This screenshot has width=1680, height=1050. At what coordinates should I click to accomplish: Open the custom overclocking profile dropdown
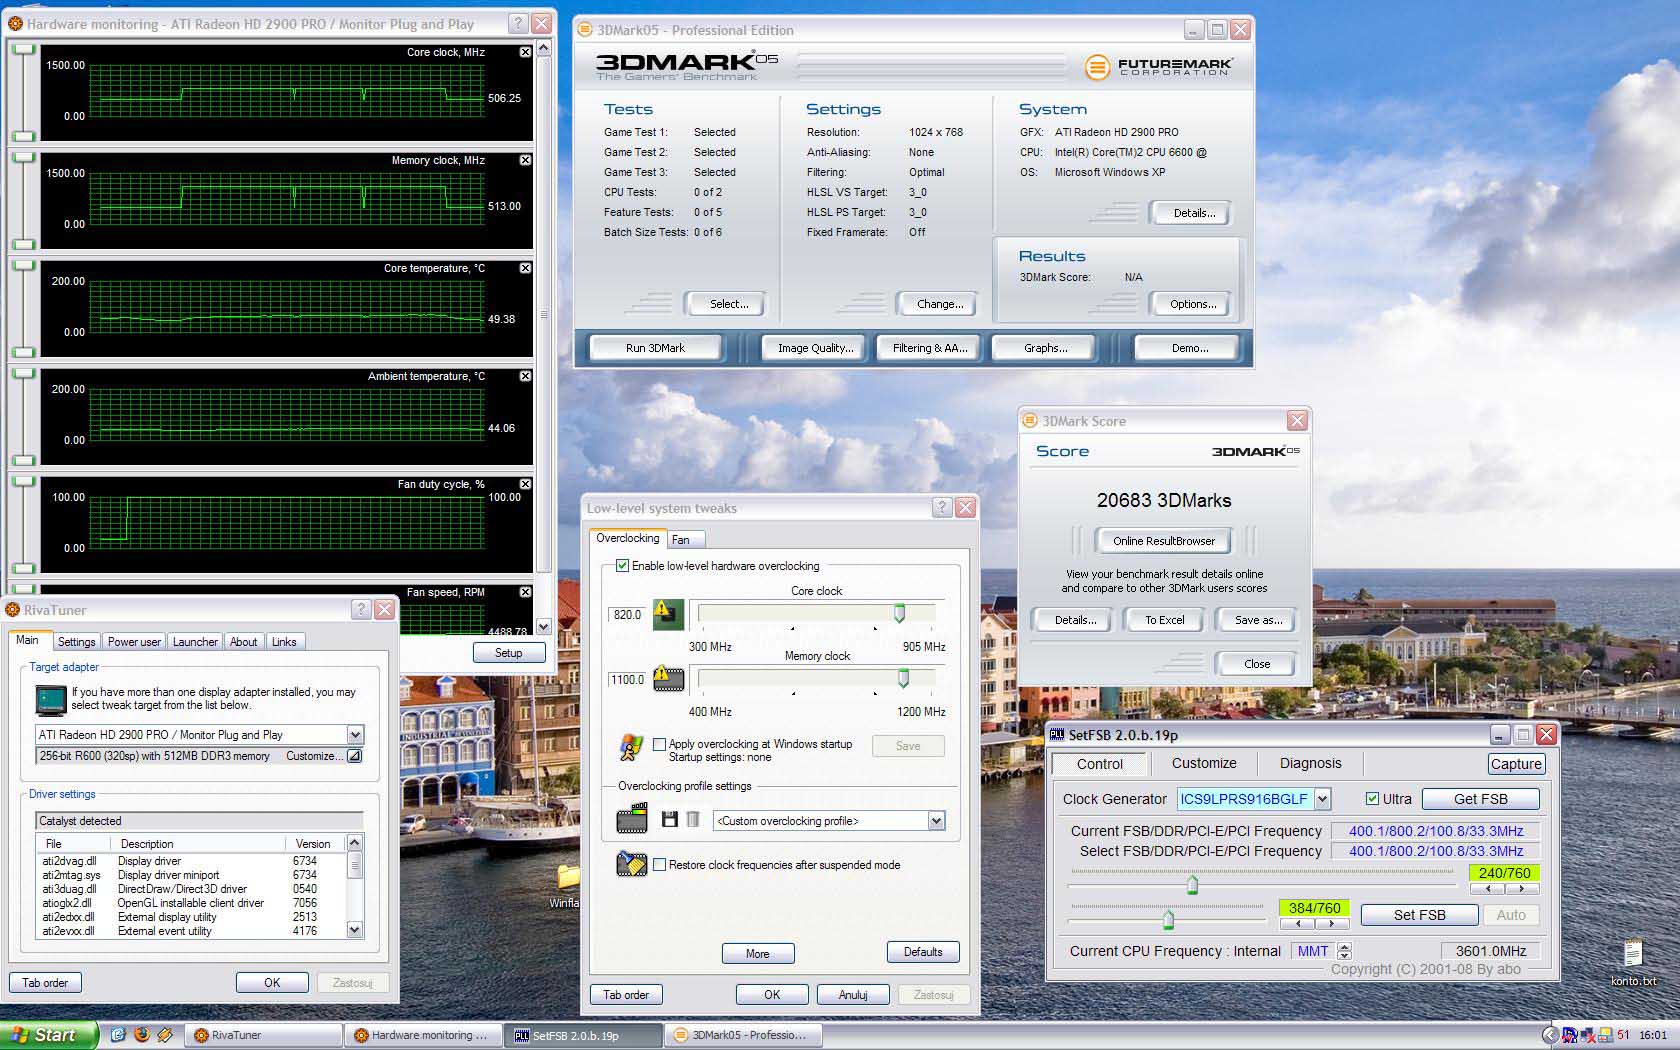[936, 821]
